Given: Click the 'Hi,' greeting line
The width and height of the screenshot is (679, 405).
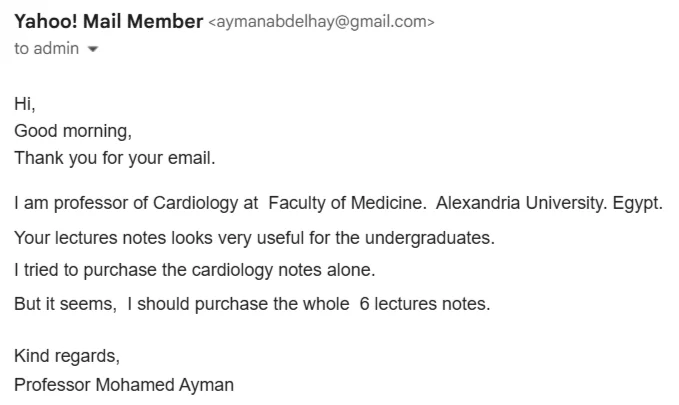Looking at the screenshot, I should (x=25, y=102).
